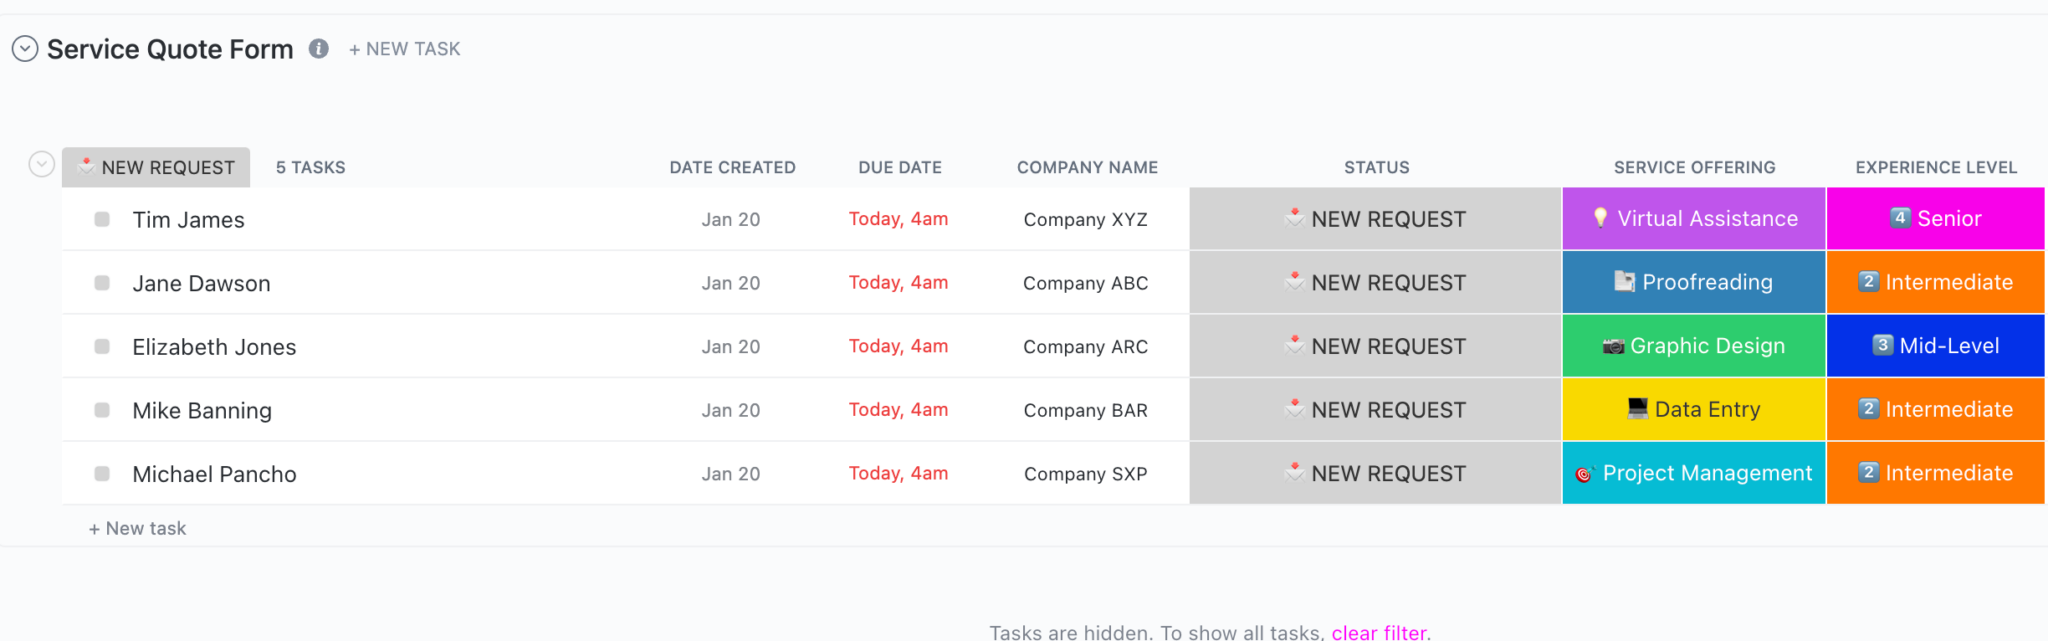Click the number 4 icon beside Senior

(1900, 217)
